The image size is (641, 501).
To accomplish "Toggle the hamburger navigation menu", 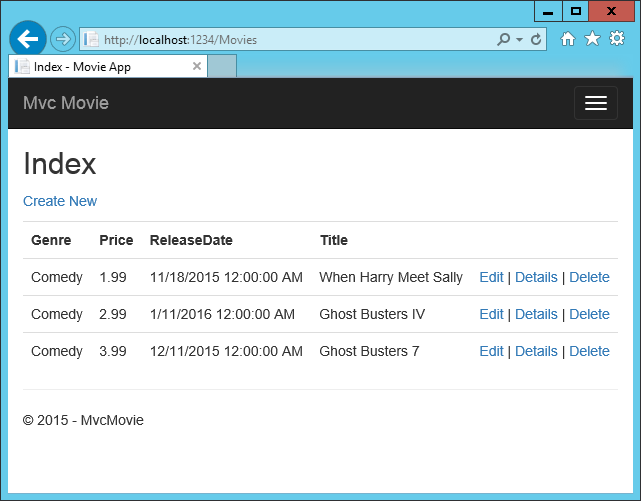I will tap(596, 103).
